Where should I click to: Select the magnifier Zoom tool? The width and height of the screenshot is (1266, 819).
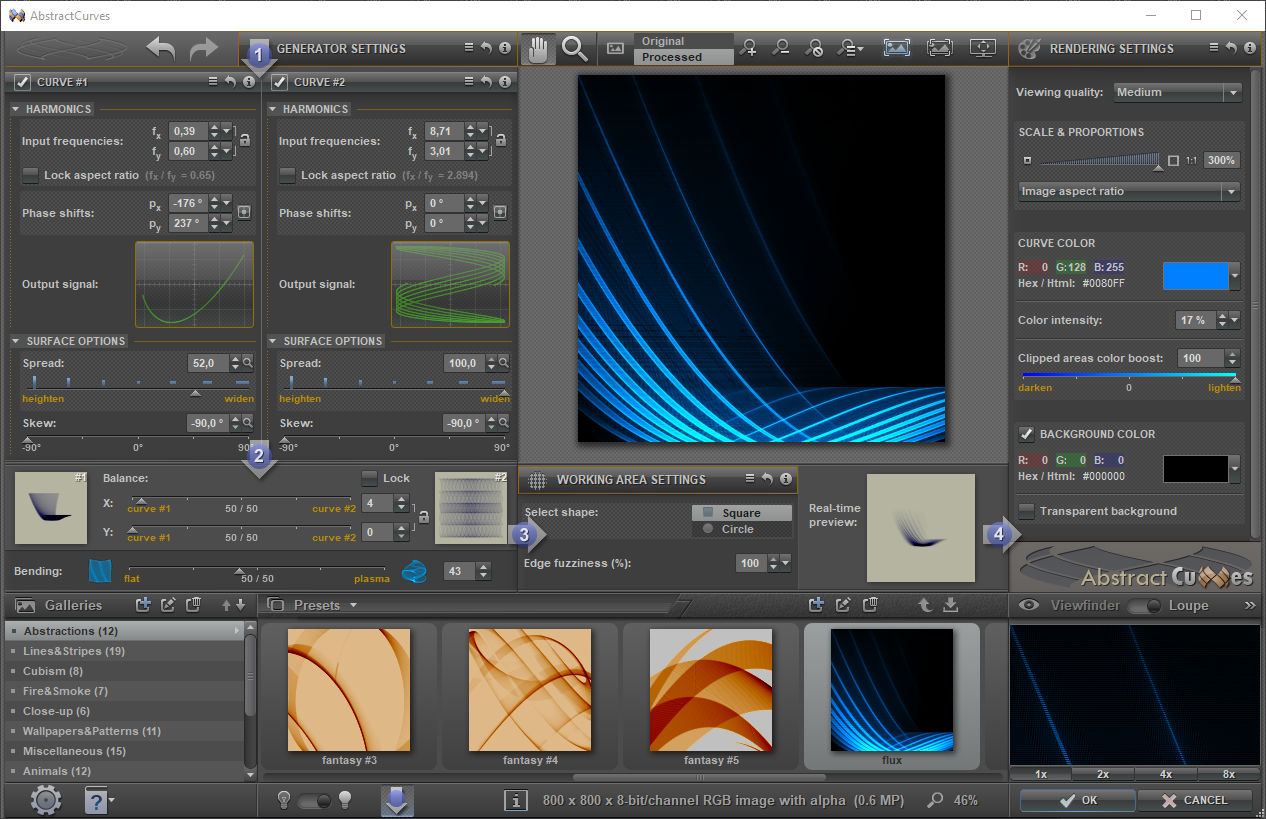[x=575, y=49]
